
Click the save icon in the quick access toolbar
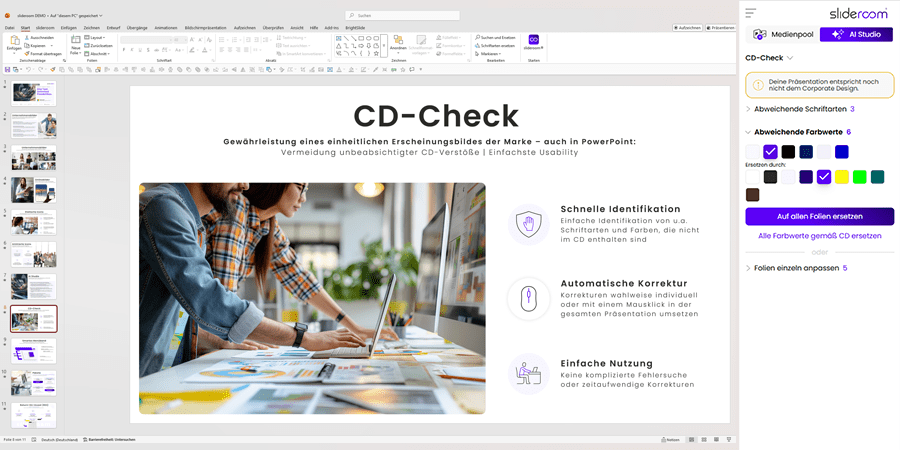pyautogui.click(x=8, y=69)
